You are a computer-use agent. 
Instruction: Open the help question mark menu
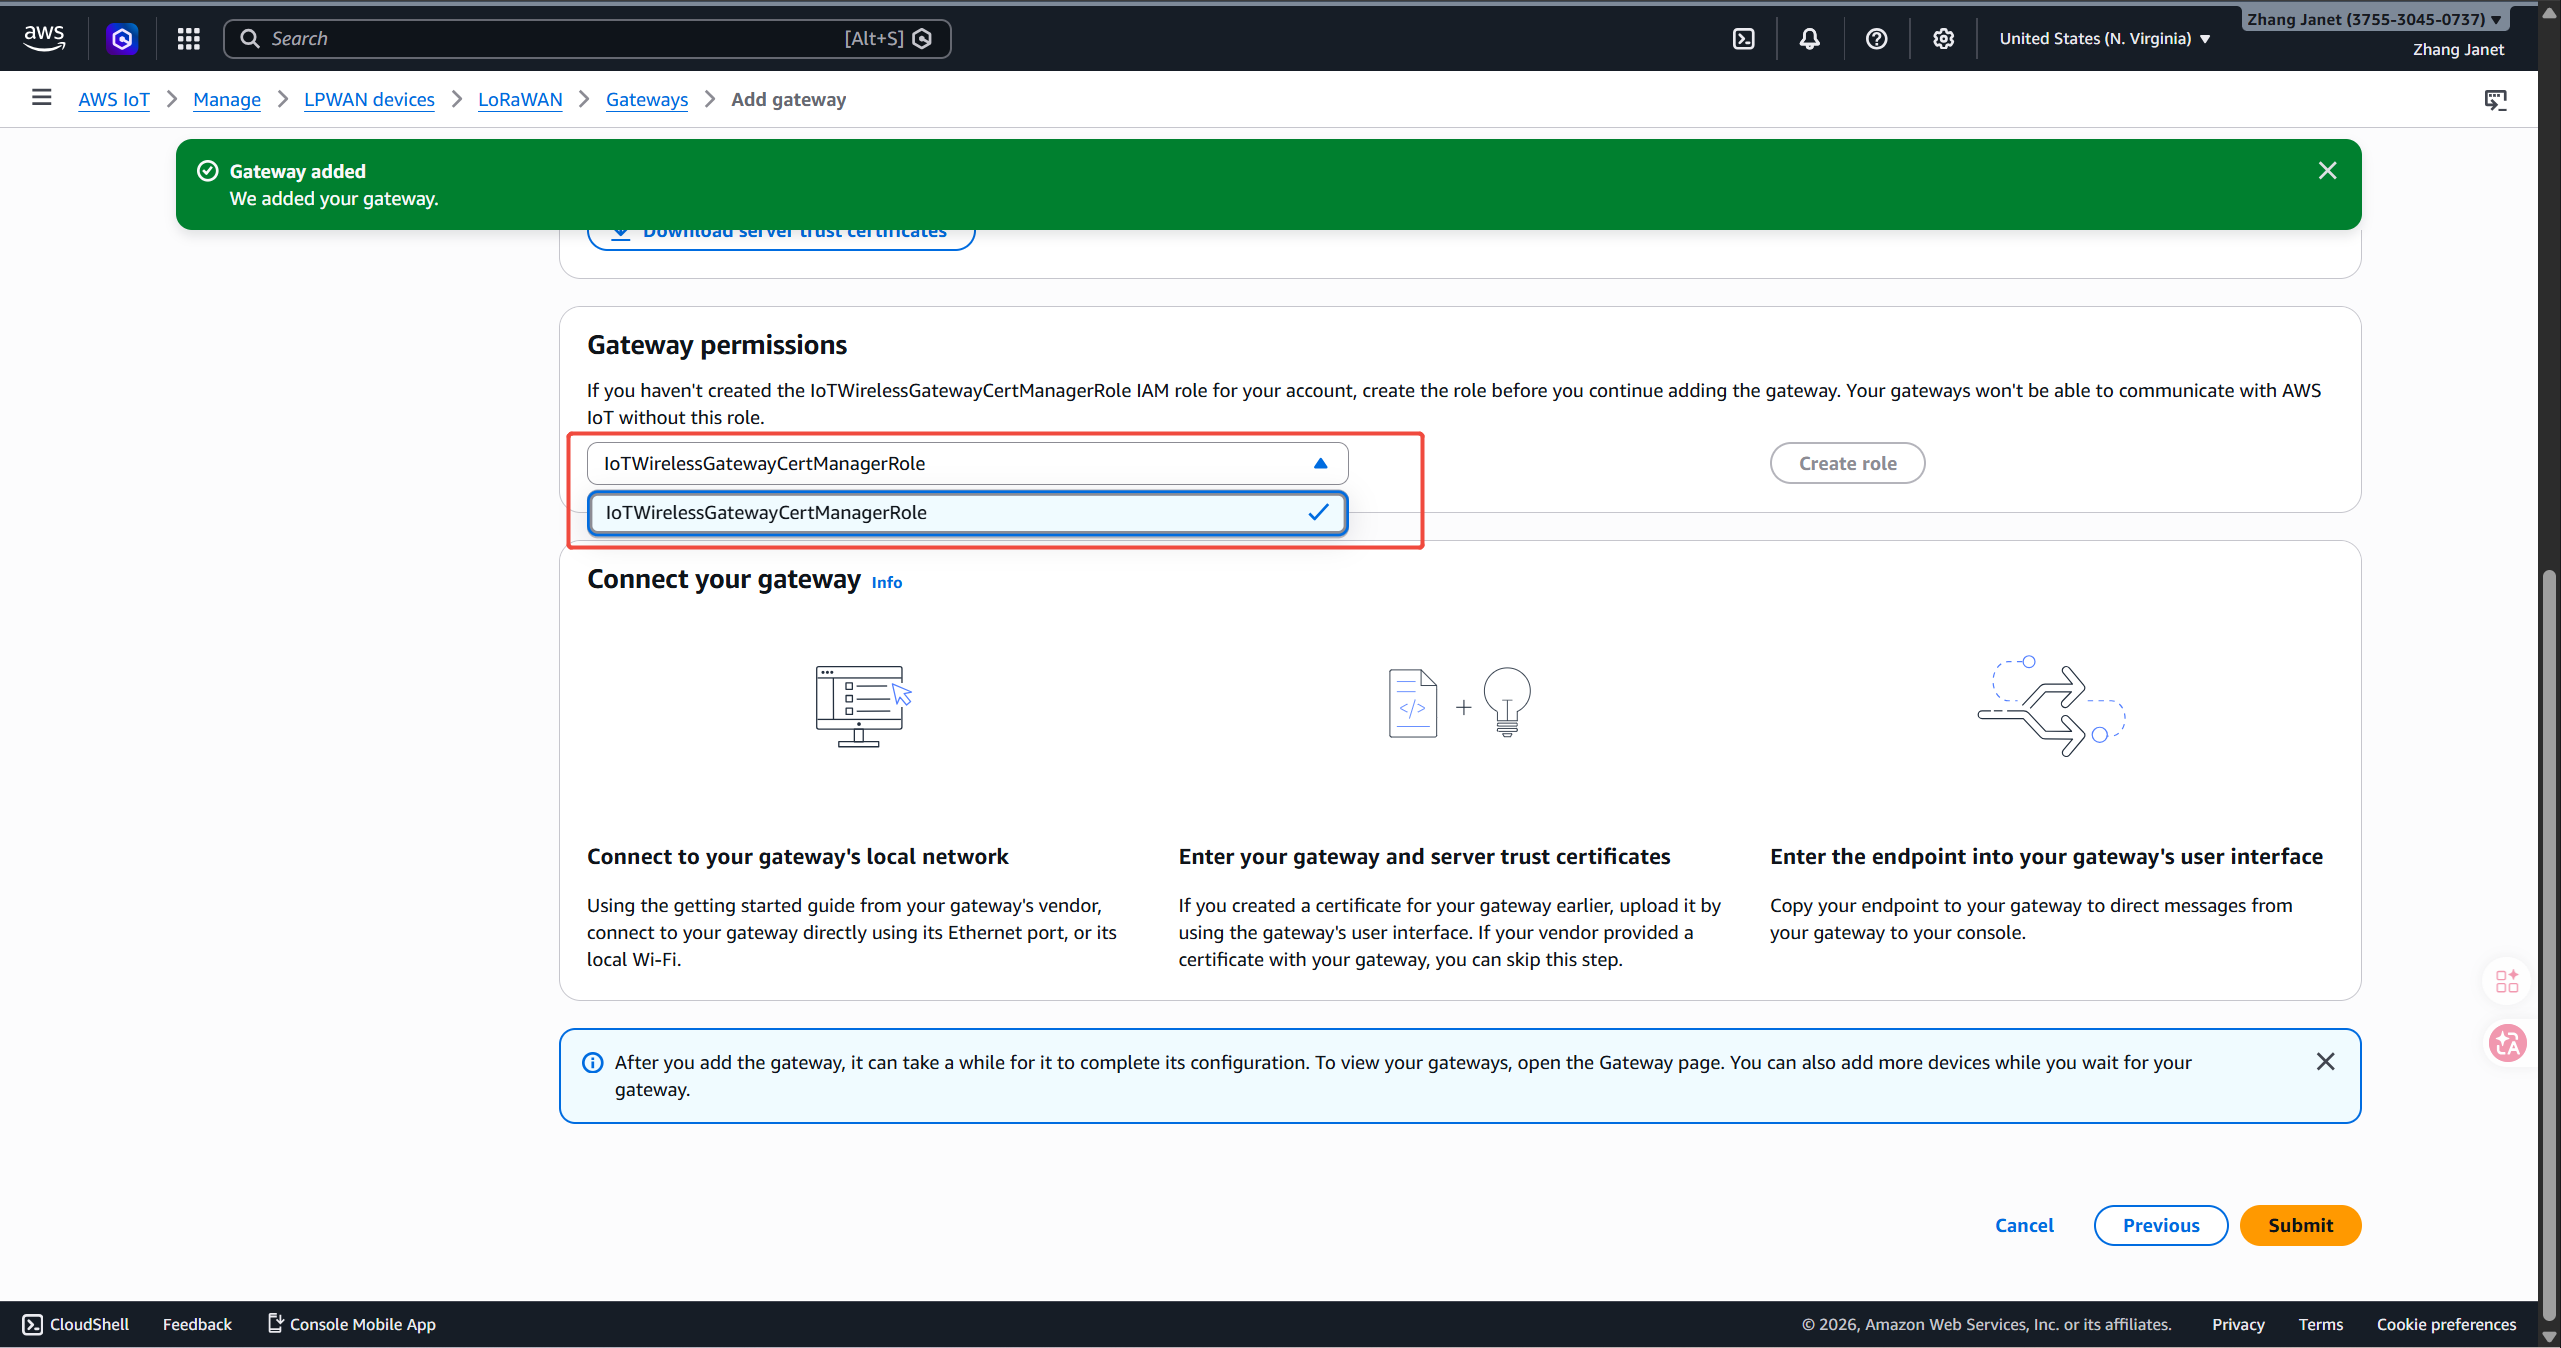pyautogui.click(x=1876, y=39)
